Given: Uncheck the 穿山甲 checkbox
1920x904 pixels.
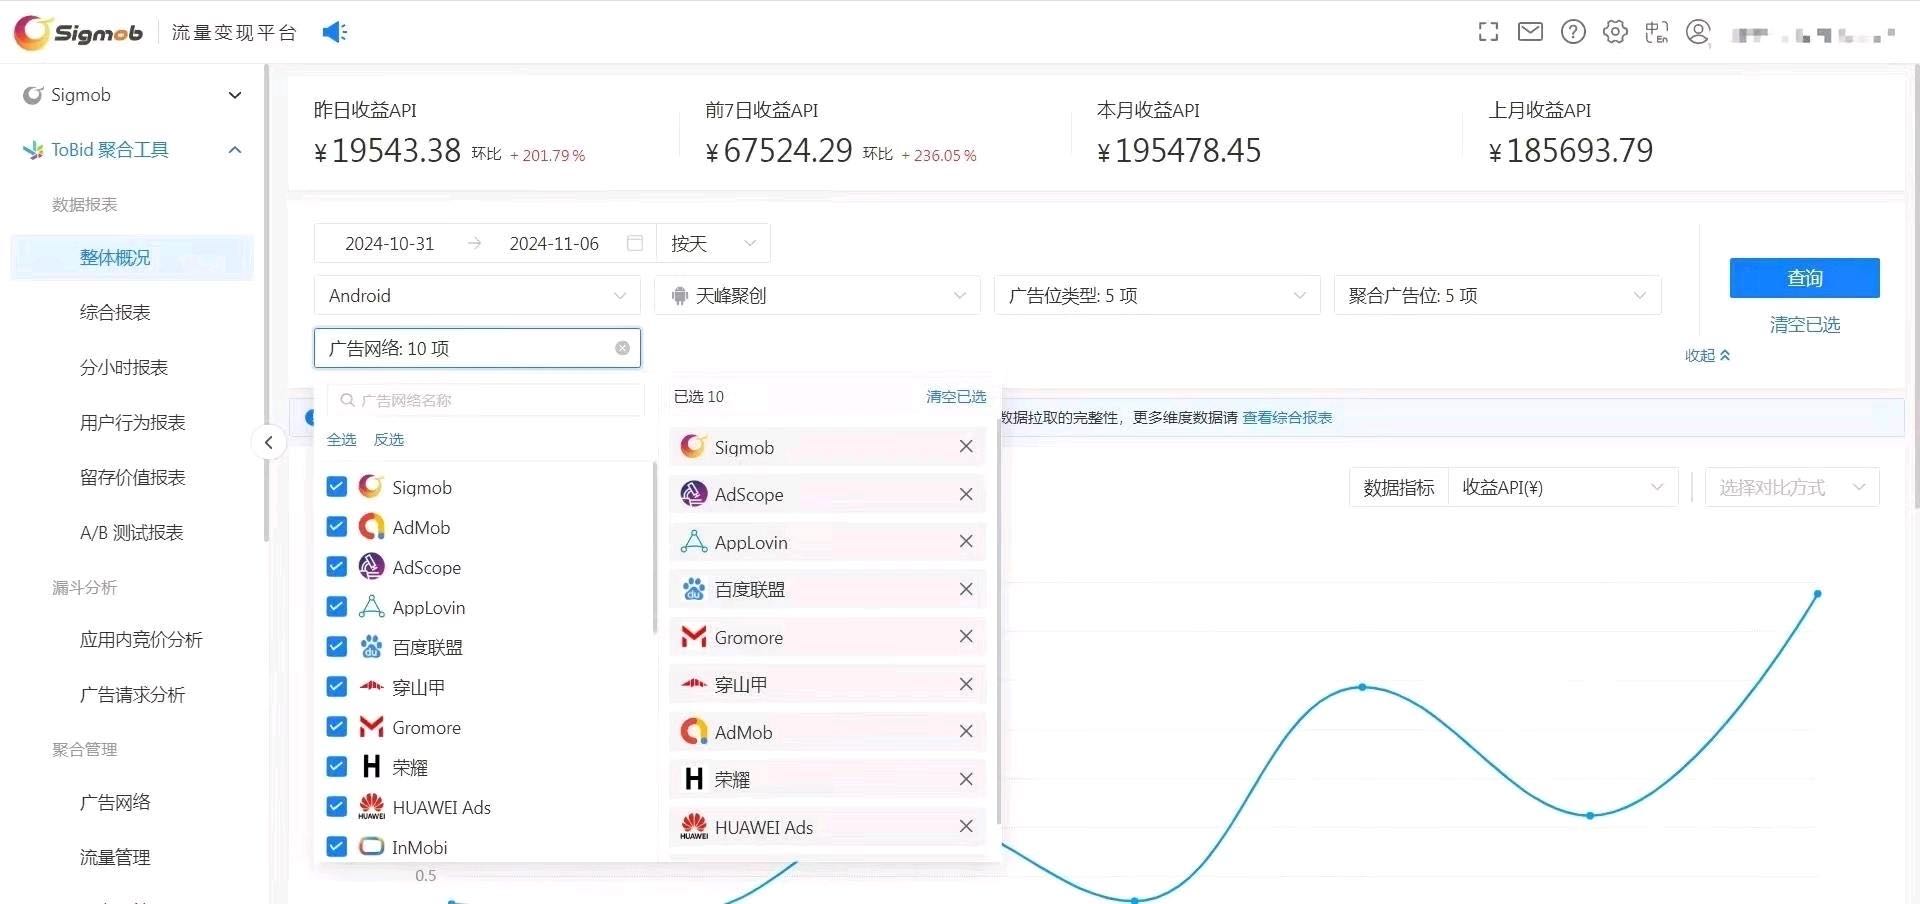Looking at the screenshot, I should click(x=336, y=686).
